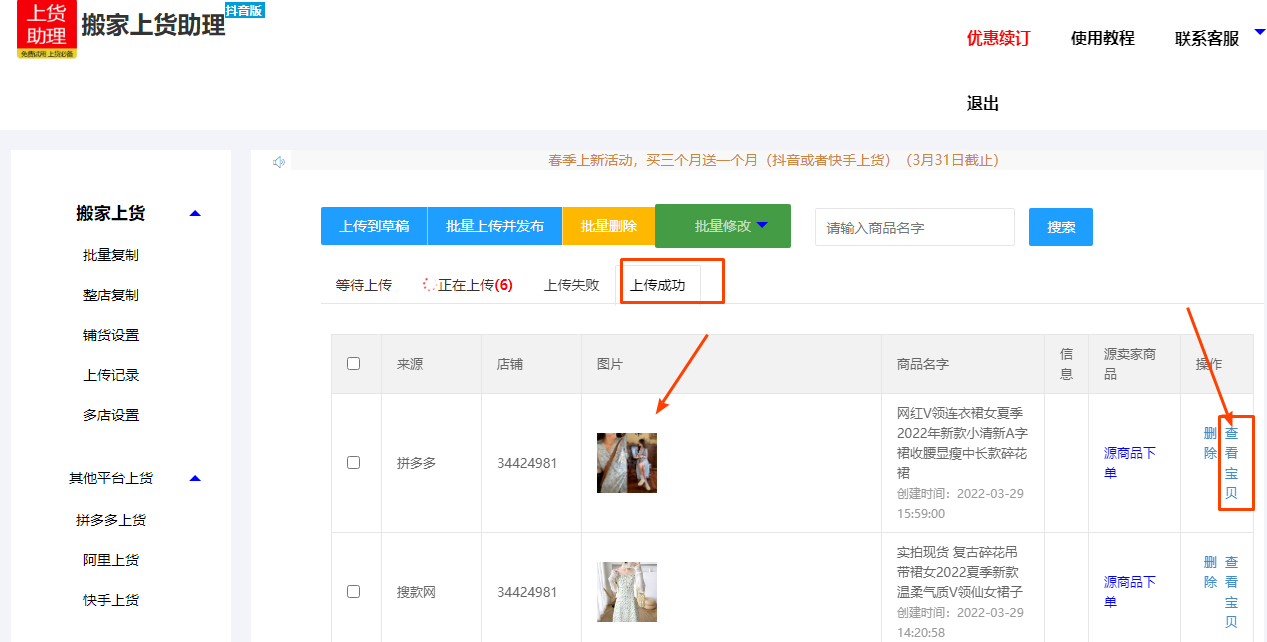Click the spinning upload indicator on 正在上传 tab
Viewport: 1267px width, 642px height.
(428, 283)
